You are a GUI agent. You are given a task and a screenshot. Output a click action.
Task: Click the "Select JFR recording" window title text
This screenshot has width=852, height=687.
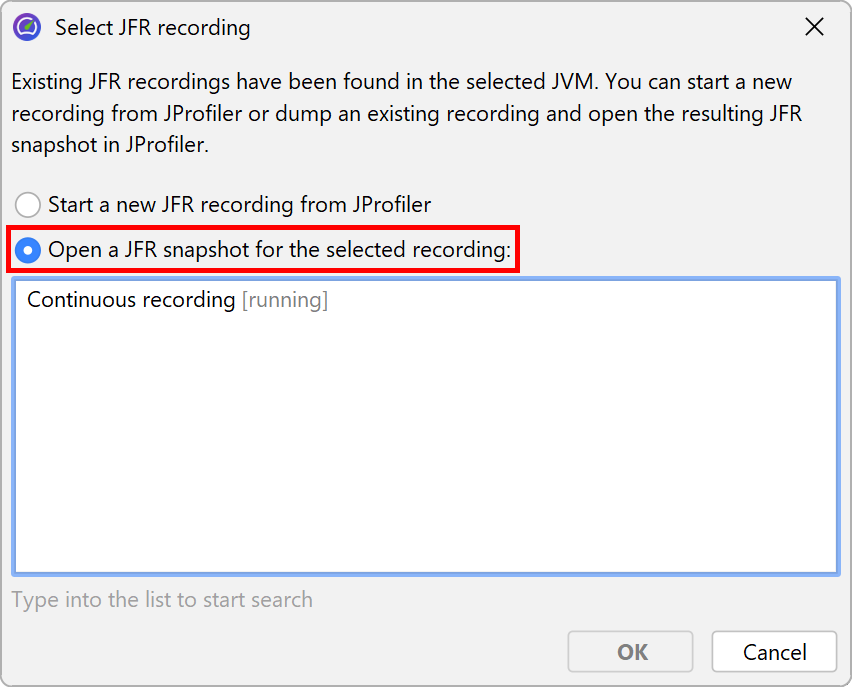(x=152, y=27)
